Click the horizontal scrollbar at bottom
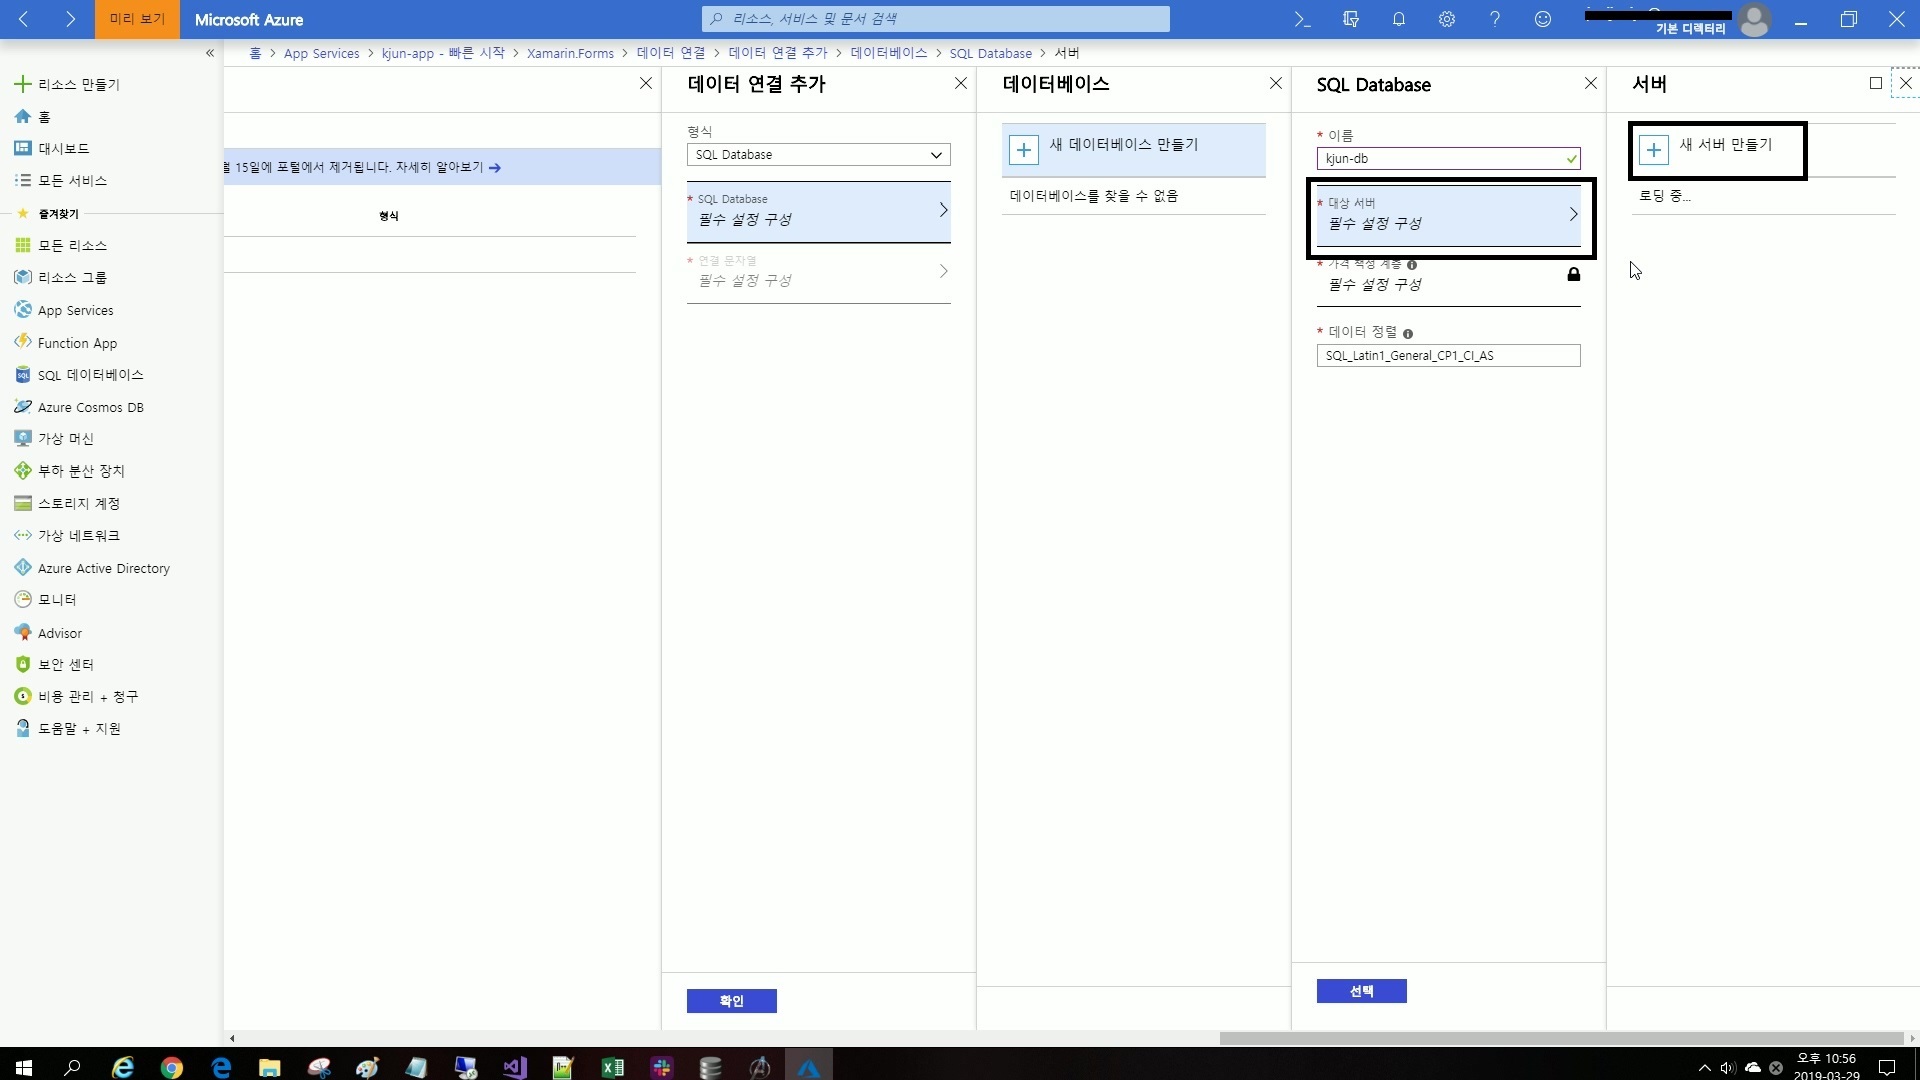Screen dimensions: 1920x1080 1560,1038
